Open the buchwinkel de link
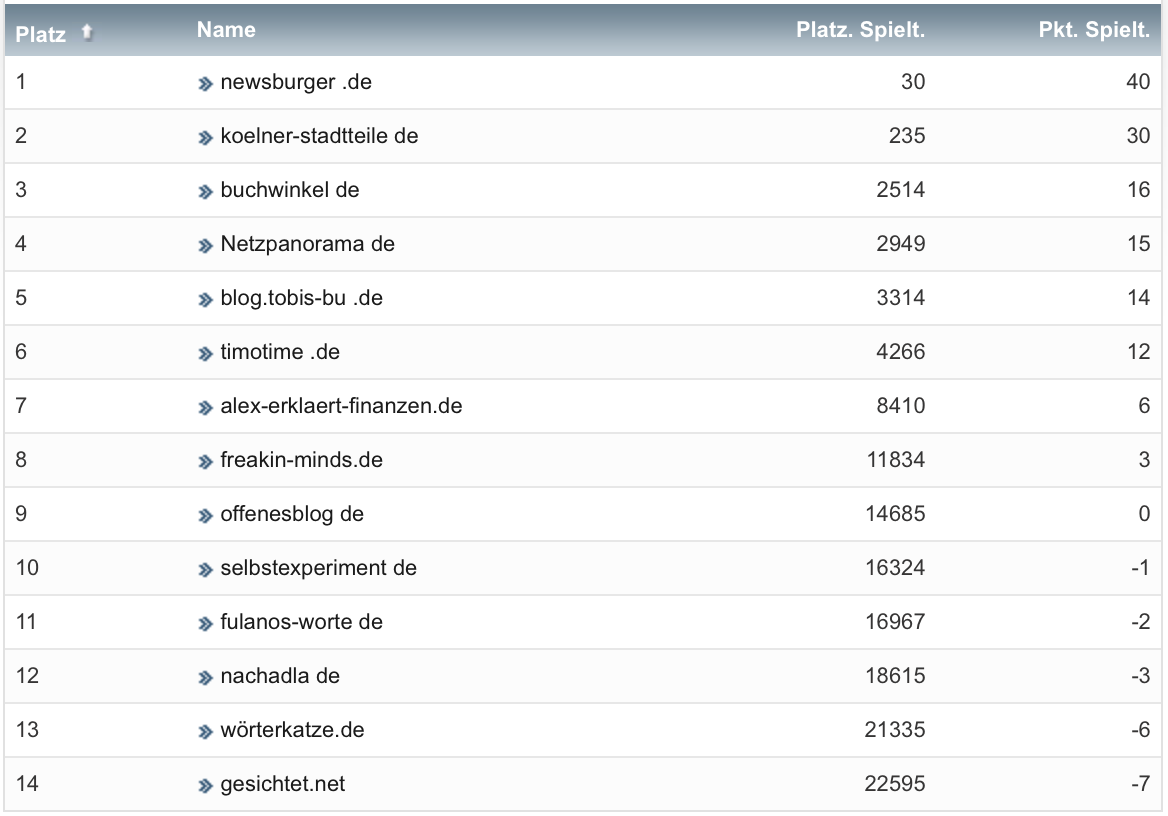 (x=290, y=190)
